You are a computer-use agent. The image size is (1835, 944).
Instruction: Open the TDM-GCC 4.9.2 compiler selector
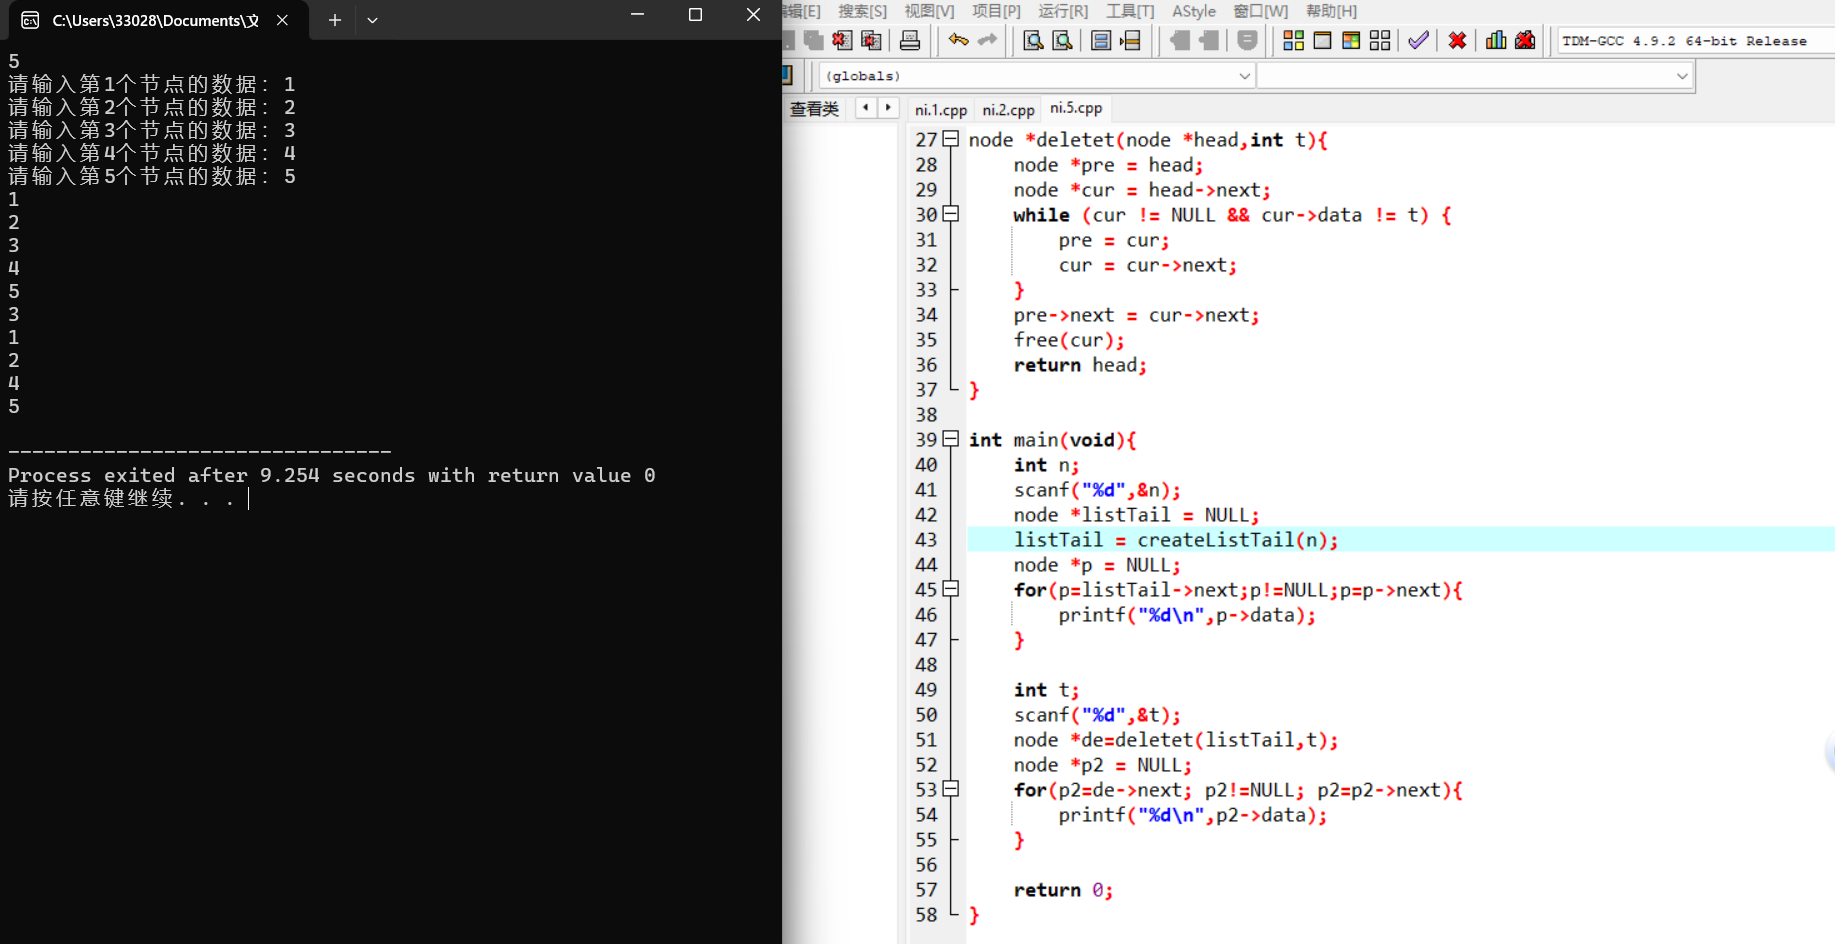(1696, 41)
